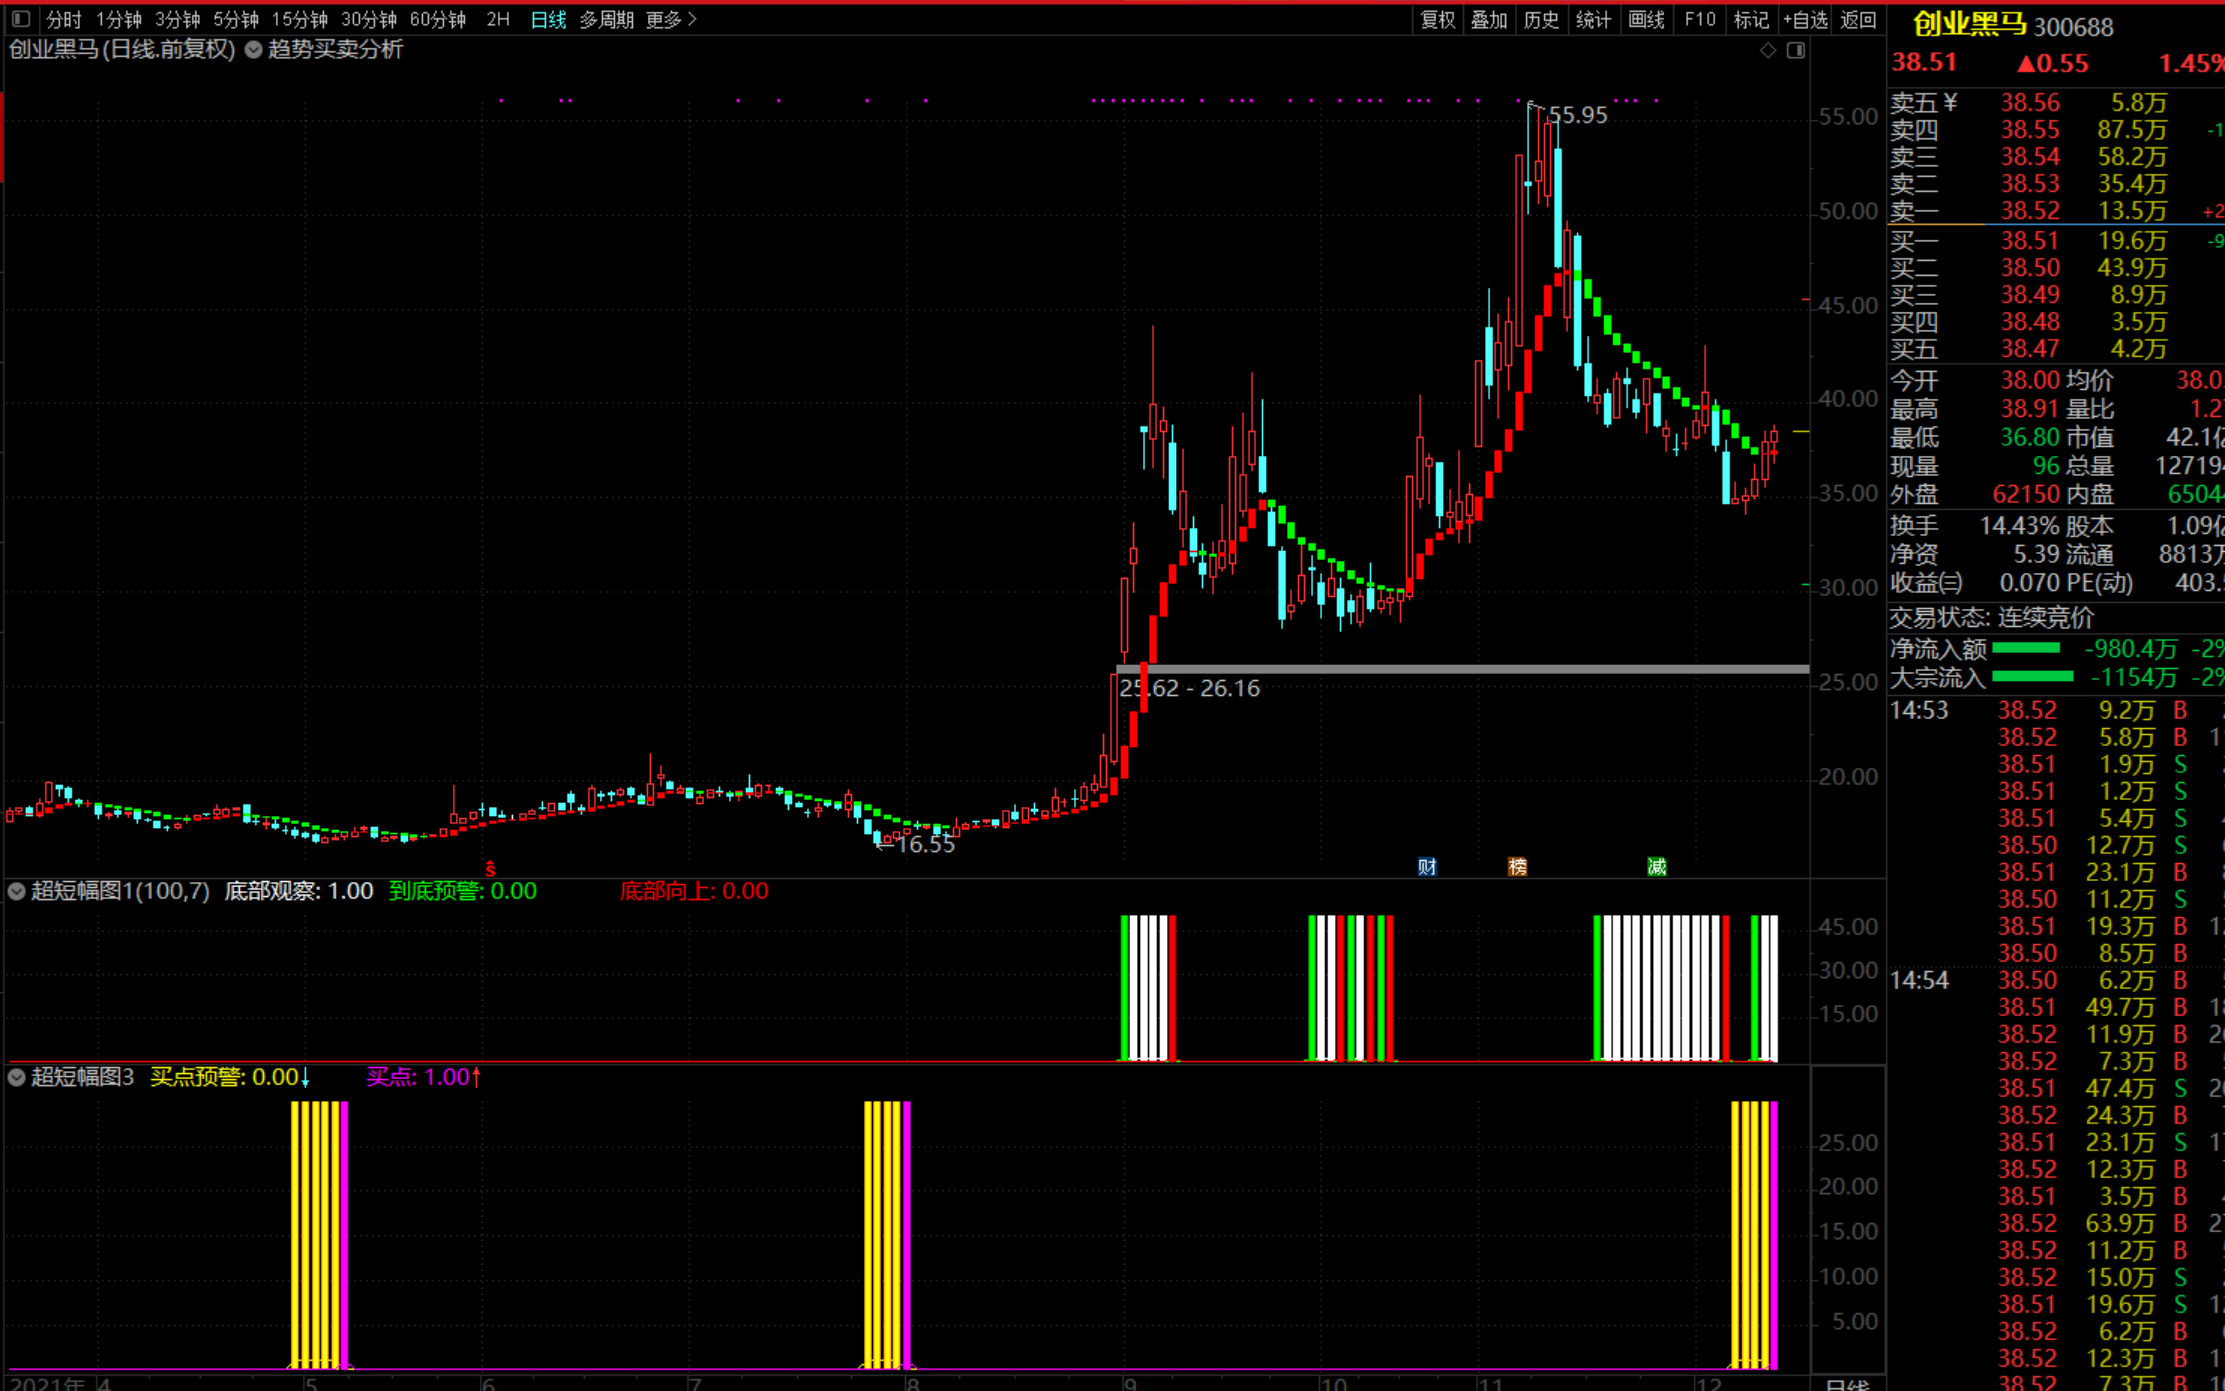This screenshot has height=1391, width=2225.
Task: Add stock via +自选 button
Action: [1805, 19]
